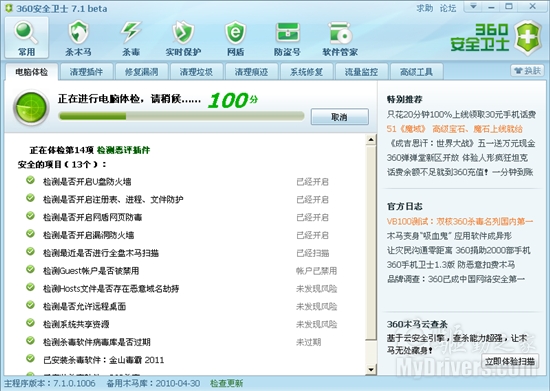The height and width of the screenshot is (391, 550).
Task: Open the 品牌调查 news link
Action: [456, 279]
